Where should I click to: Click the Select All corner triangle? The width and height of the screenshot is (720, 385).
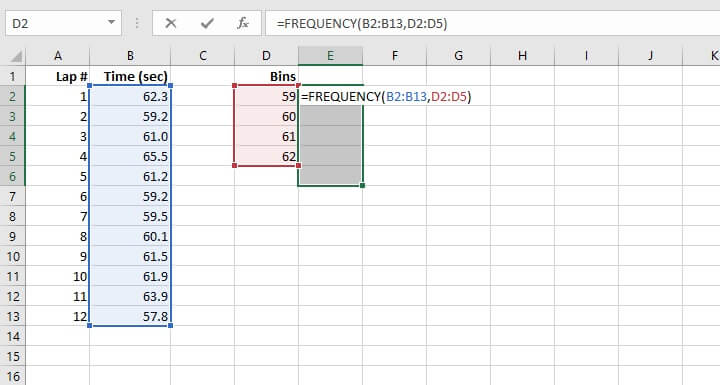point(16,57)
